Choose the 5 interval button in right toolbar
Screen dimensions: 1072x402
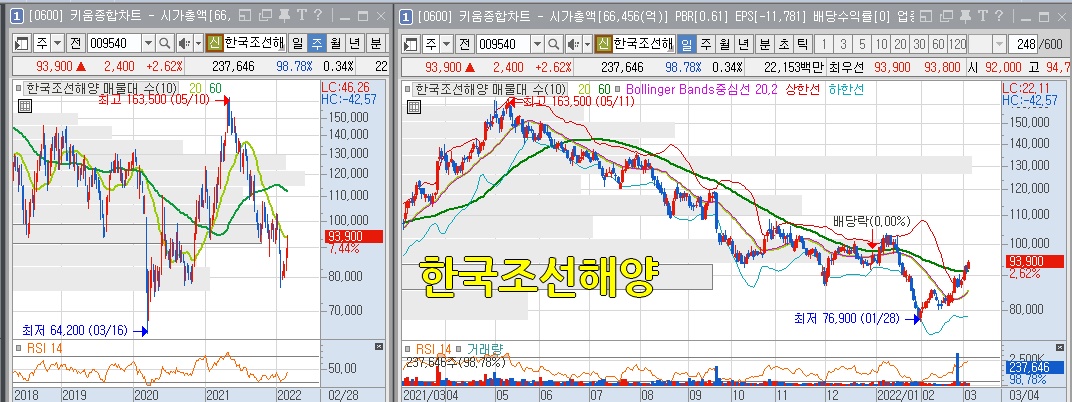click(862, 44)
